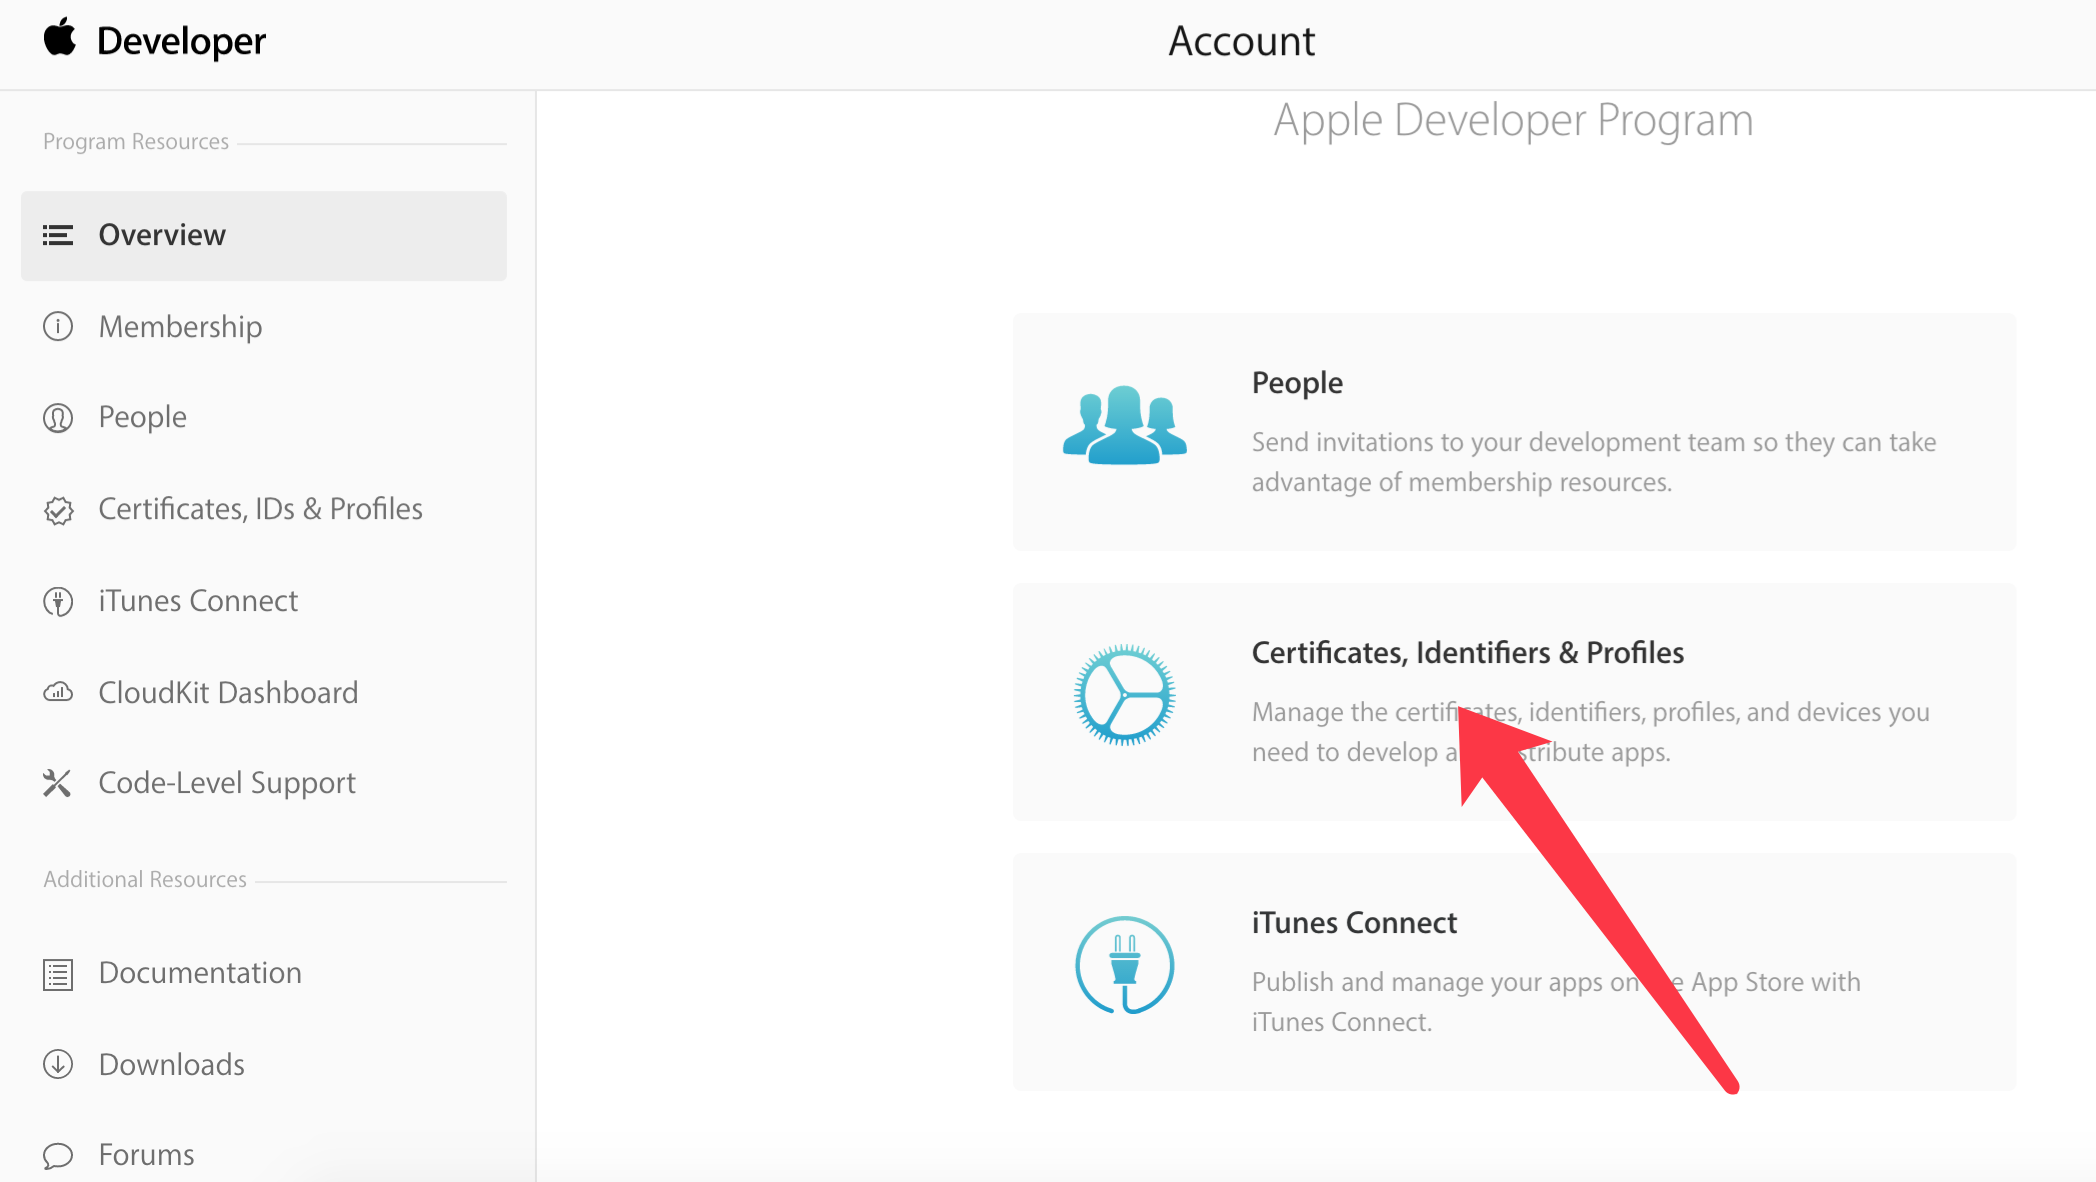Click the Membership info icon
Image resolution: width=2096 pixels, height=1182 pixels.
pos(58,327)
